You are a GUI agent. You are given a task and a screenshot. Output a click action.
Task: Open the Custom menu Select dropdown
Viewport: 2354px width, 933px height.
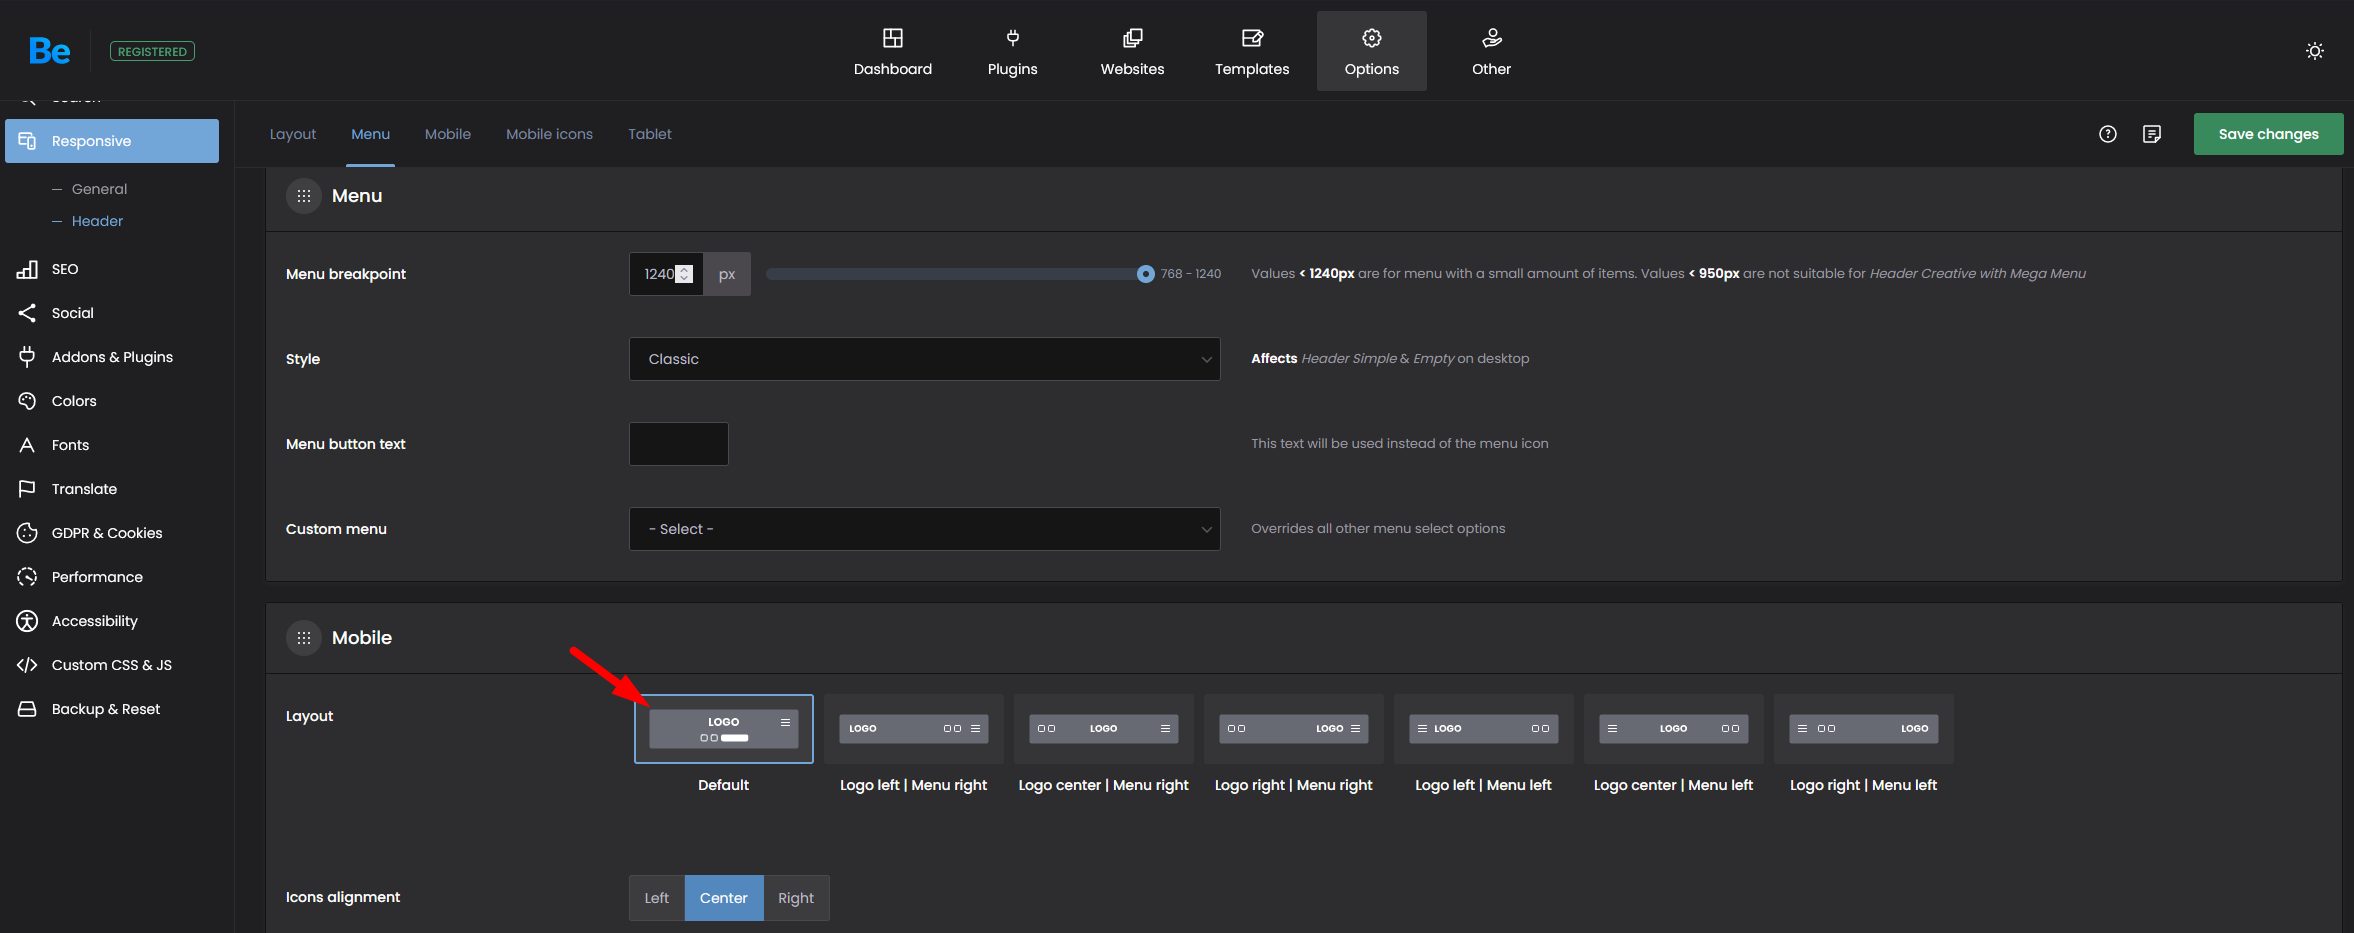pyautogui.click(x=924, y=529)
